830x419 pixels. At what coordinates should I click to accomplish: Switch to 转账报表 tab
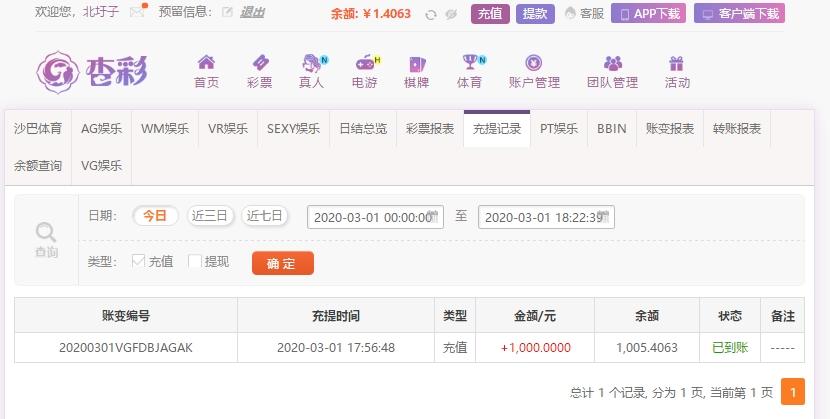737,129
